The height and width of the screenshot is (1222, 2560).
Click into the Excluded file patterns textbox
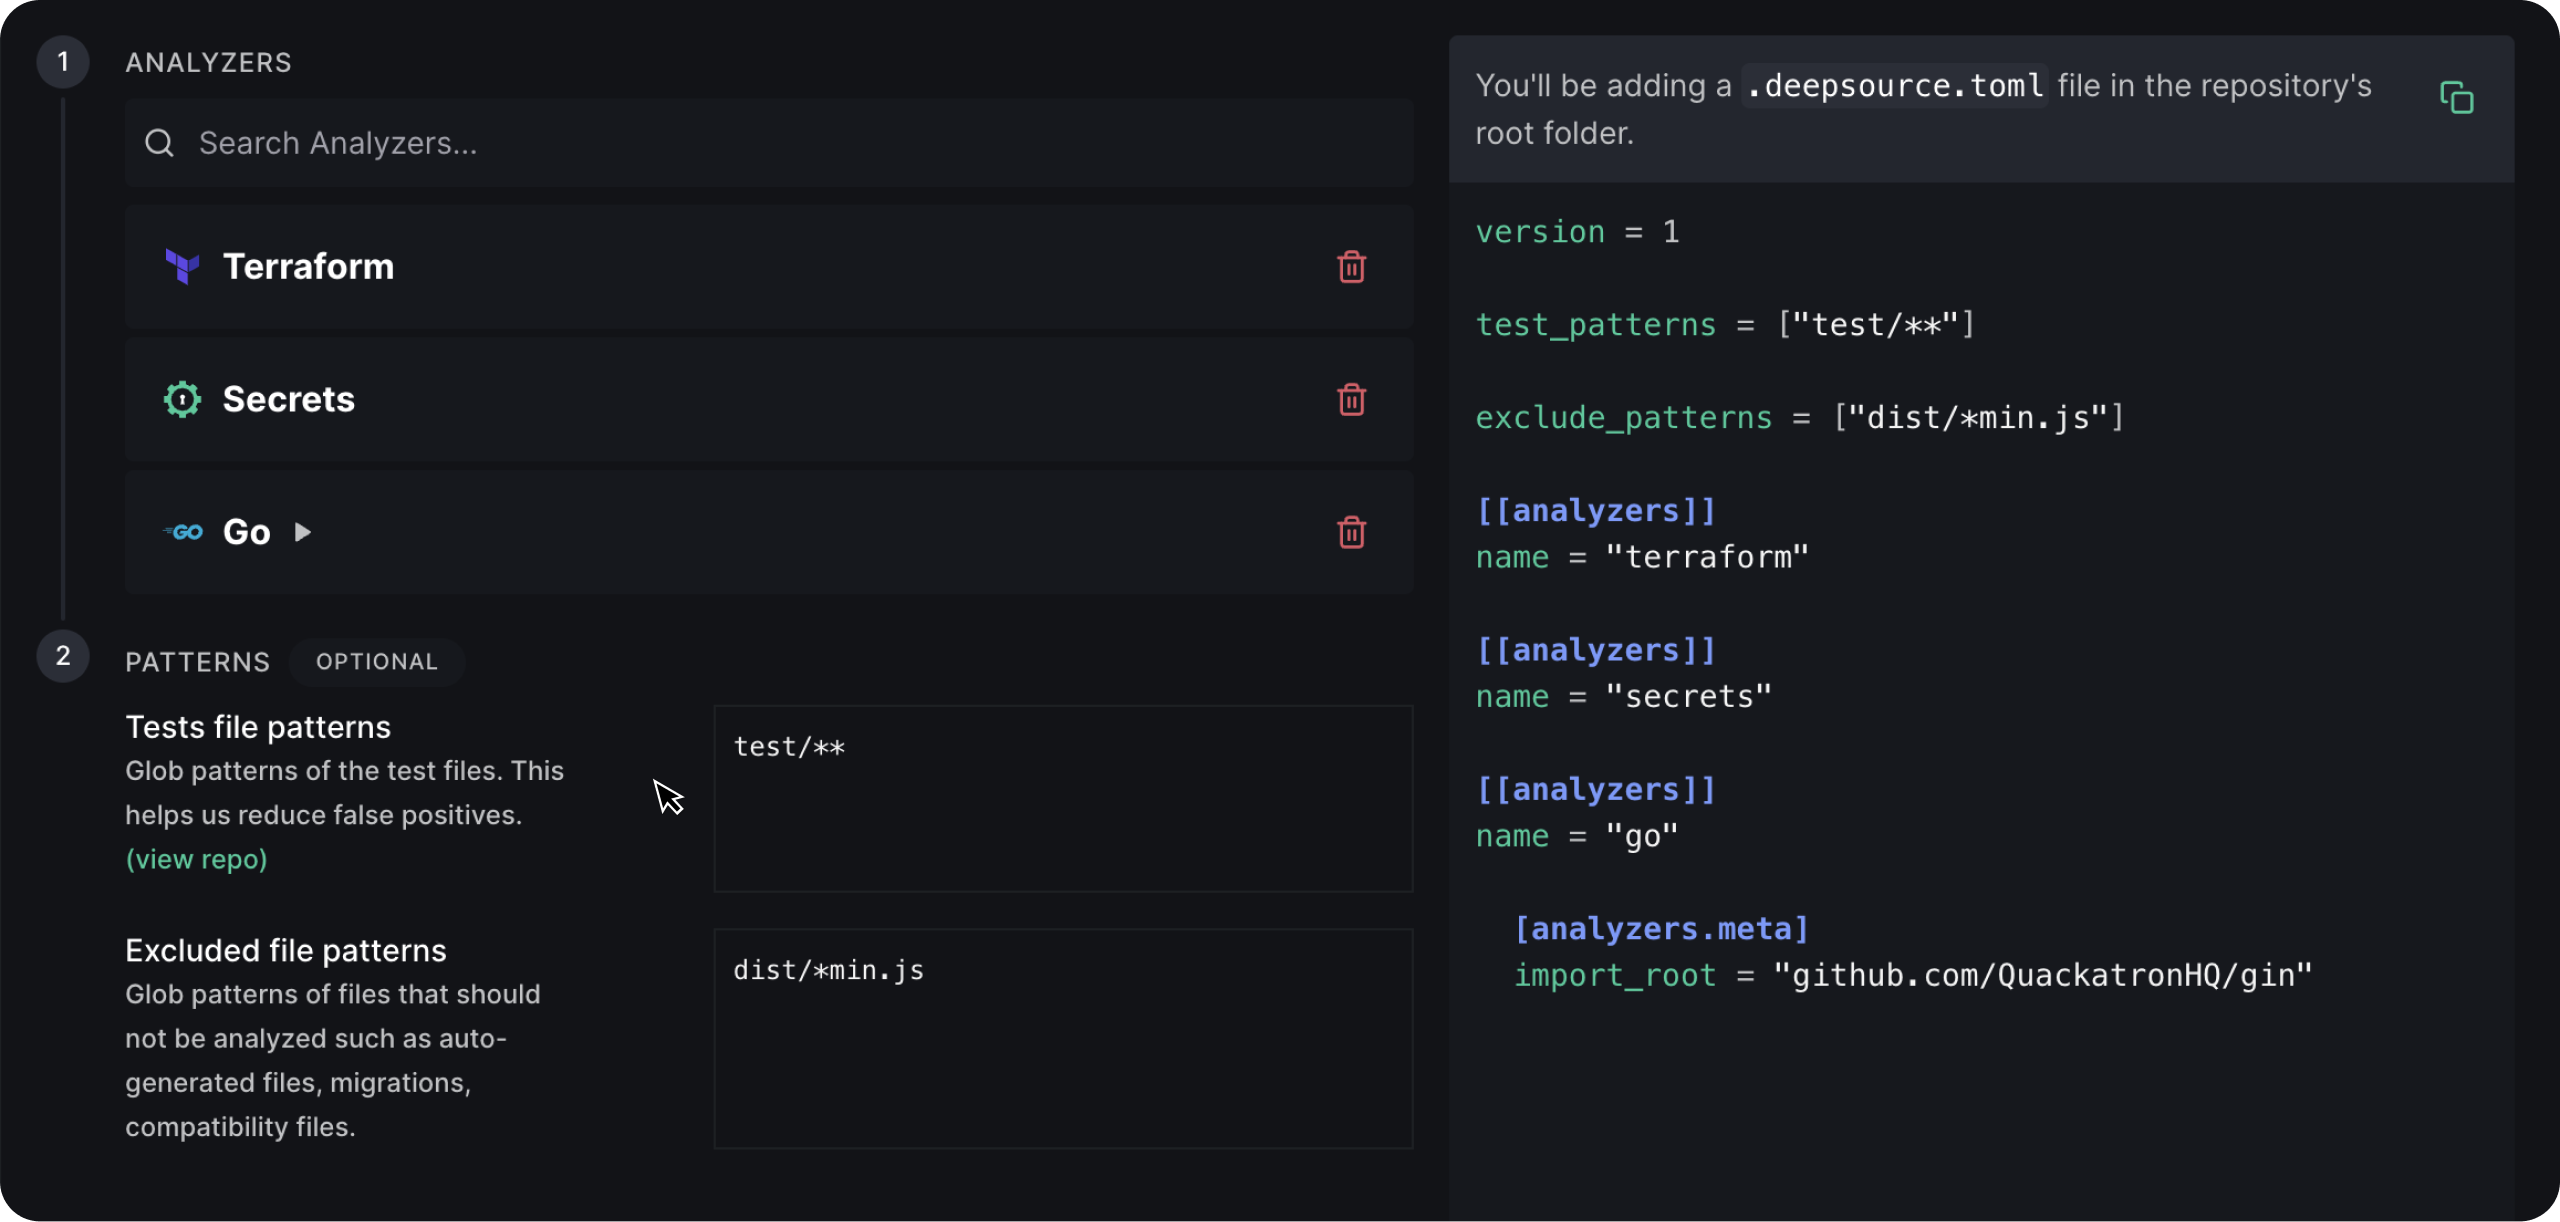(1062, 1038)
